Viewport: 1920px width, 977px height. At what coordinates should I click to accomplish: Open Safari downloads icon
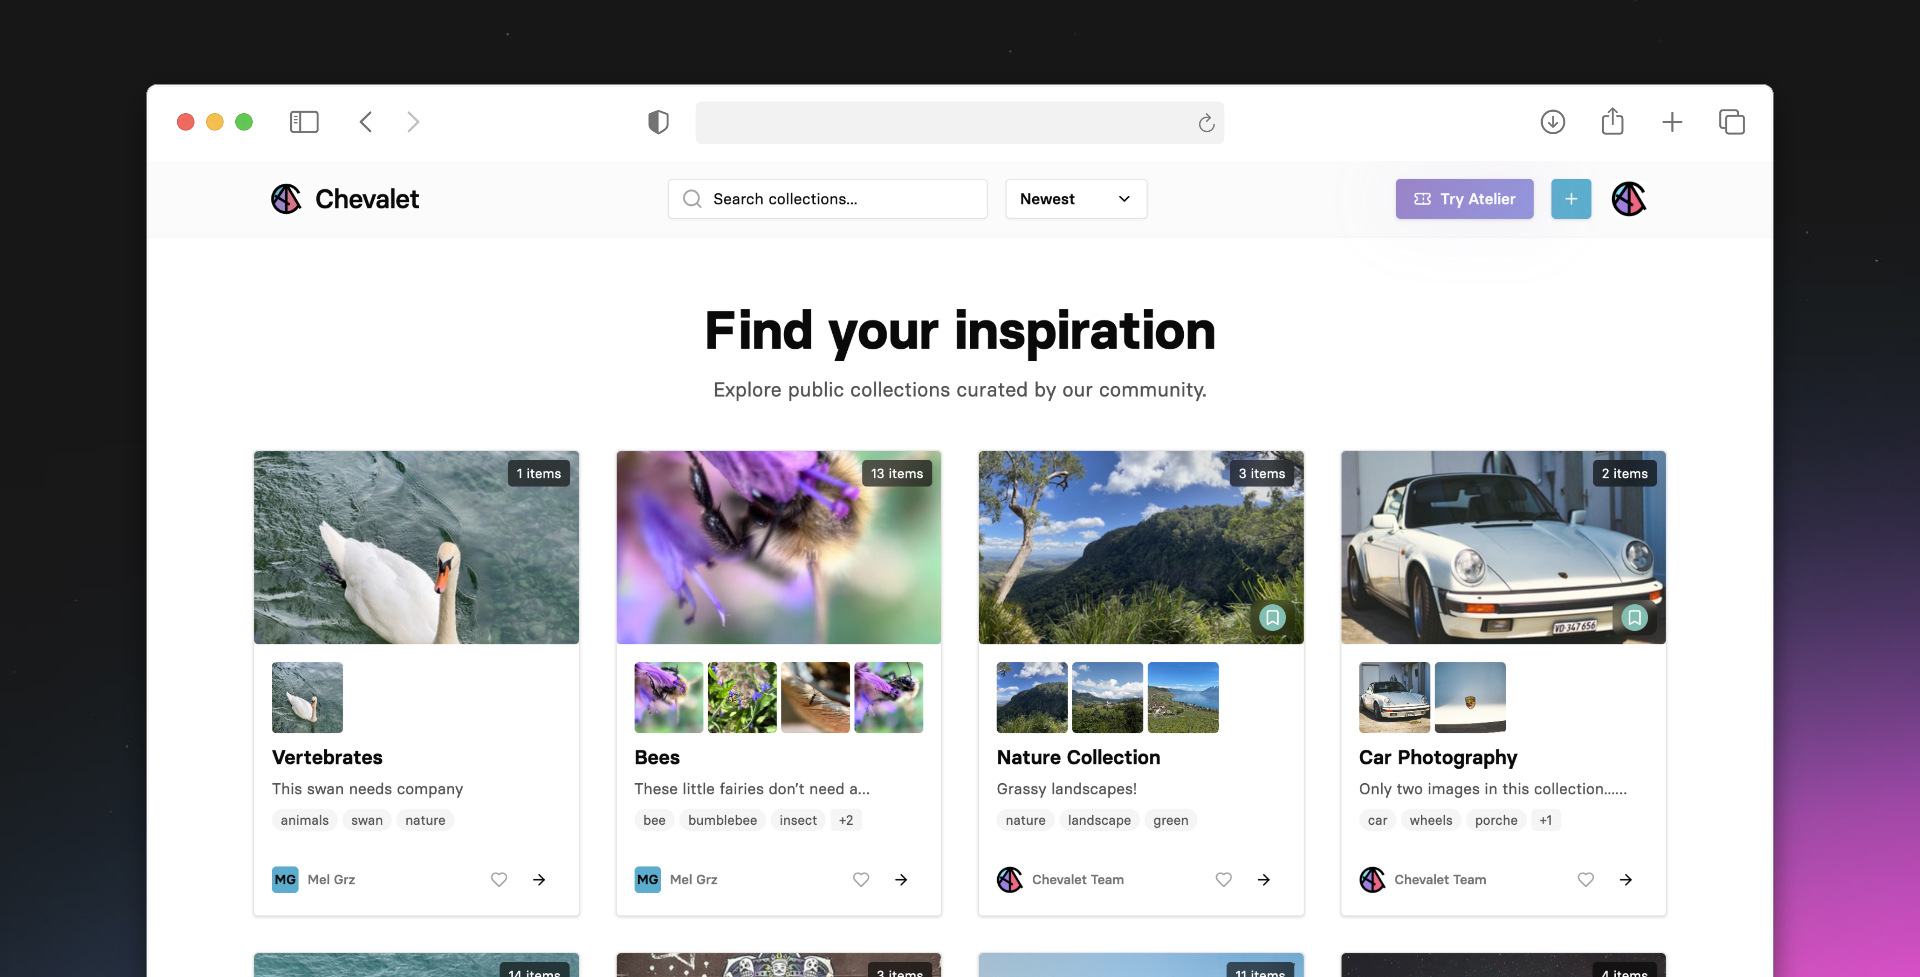1552,122
